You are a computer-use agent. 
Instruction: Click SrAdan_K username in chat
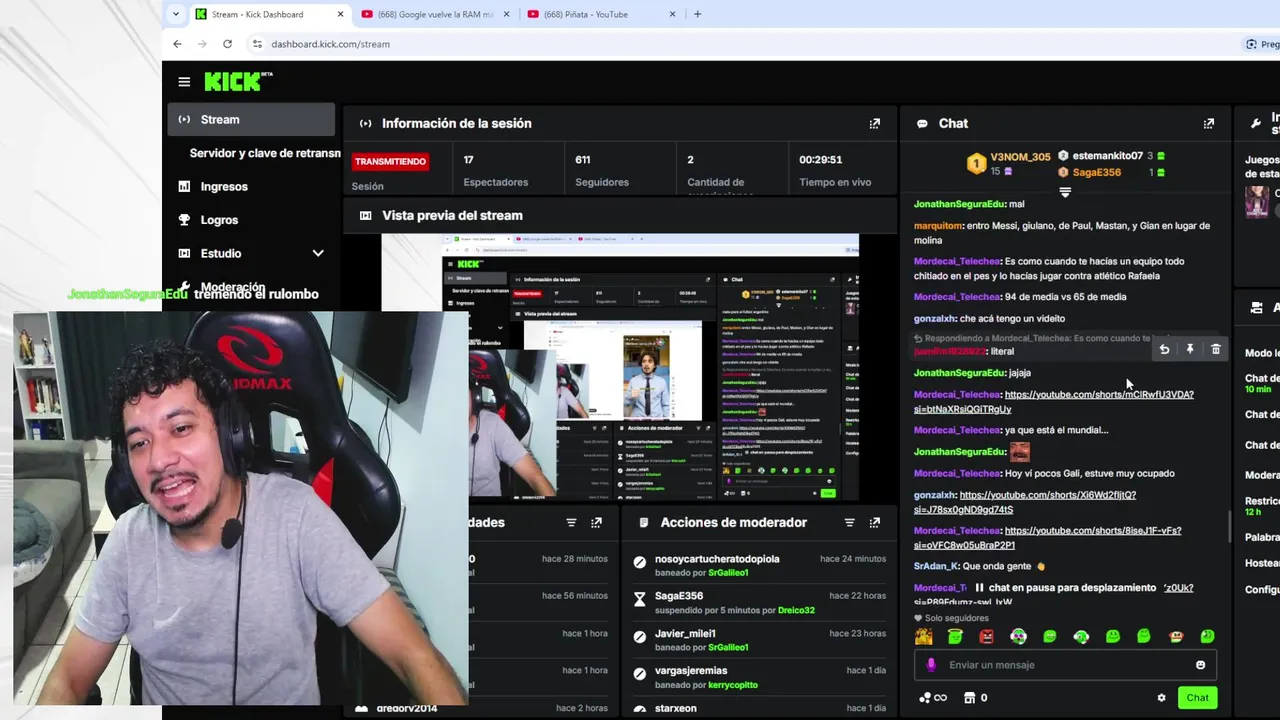[x=936, y=566]
